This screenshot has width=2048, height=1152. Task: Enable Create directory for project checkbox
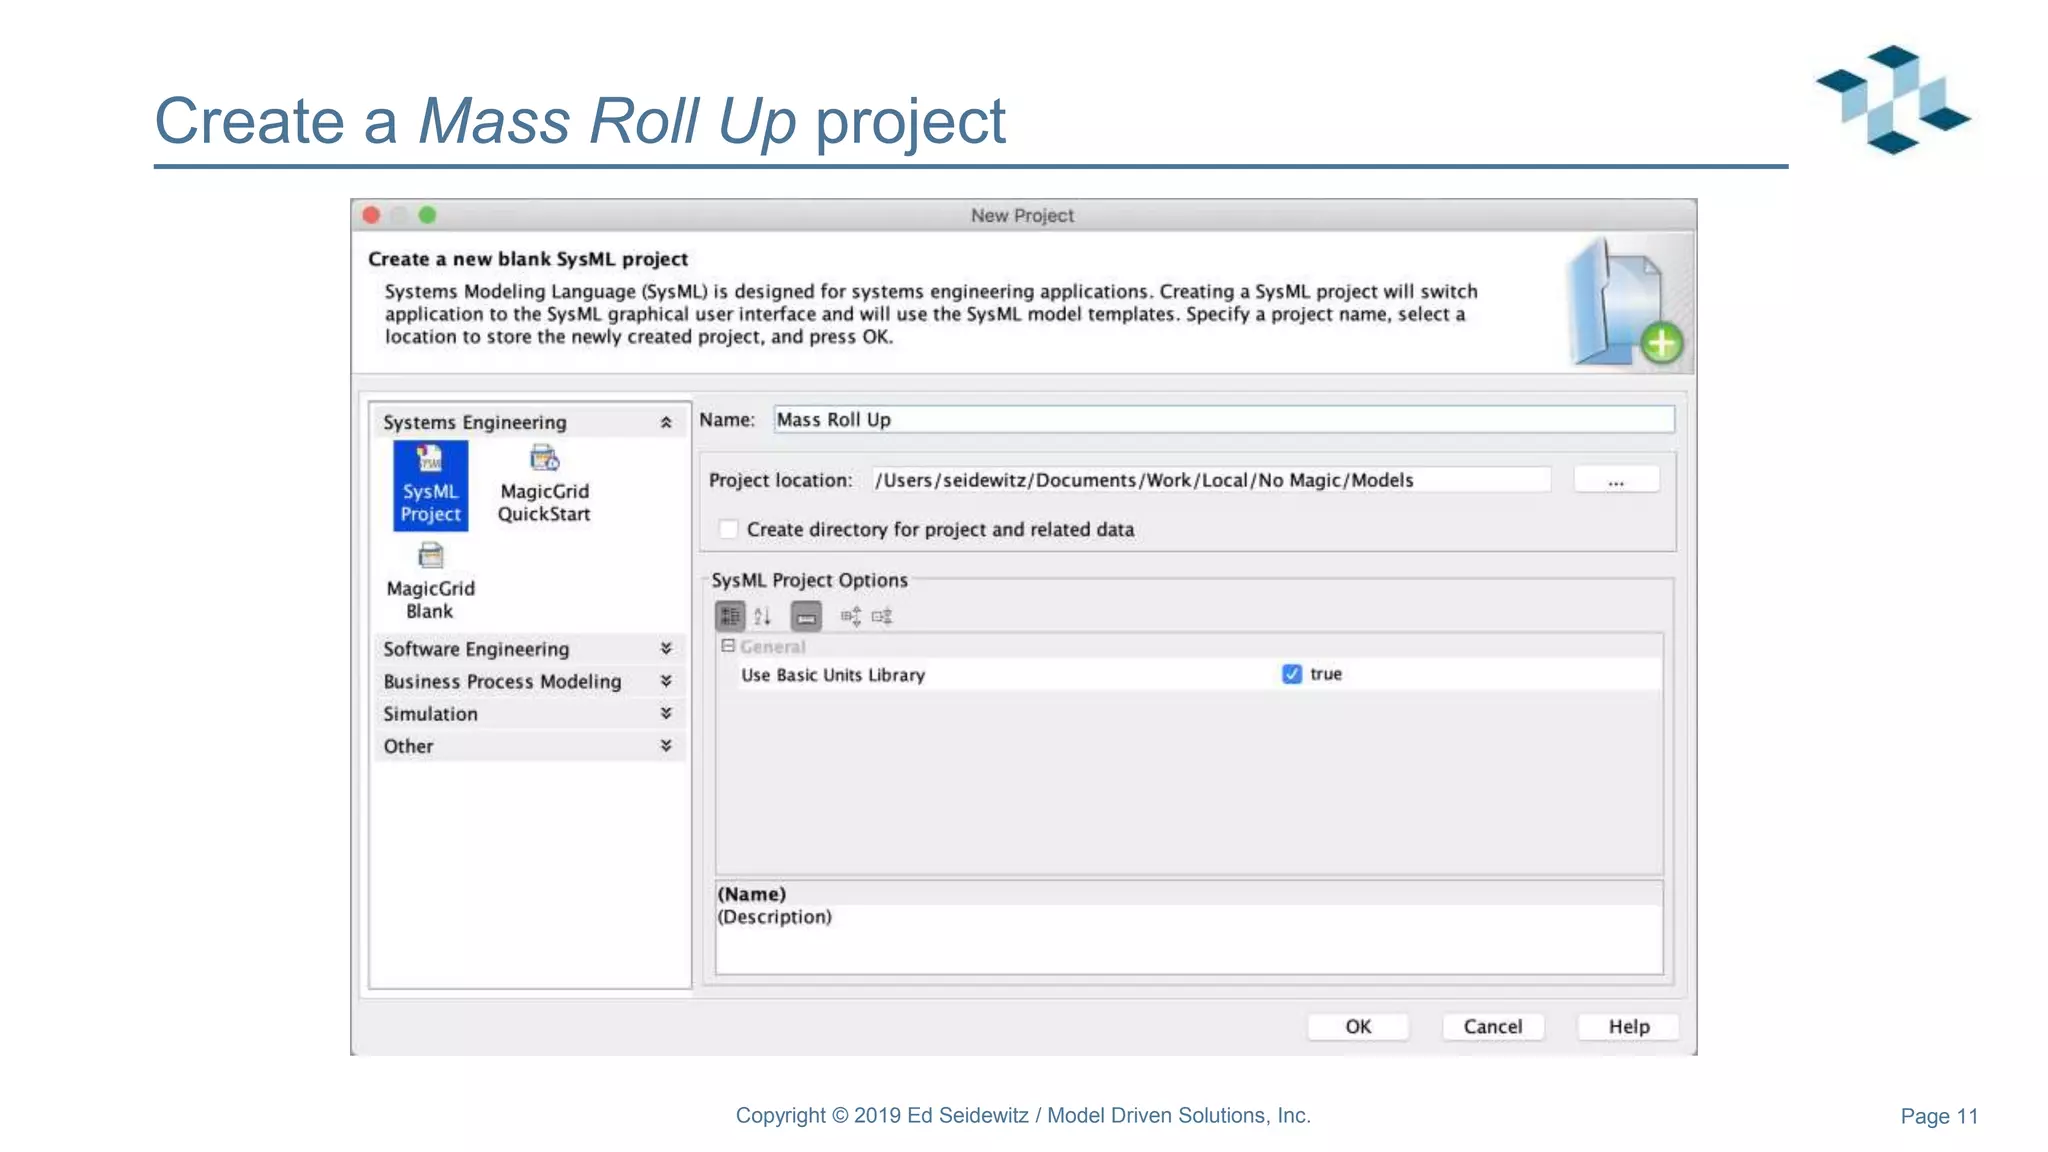[729, 529]
